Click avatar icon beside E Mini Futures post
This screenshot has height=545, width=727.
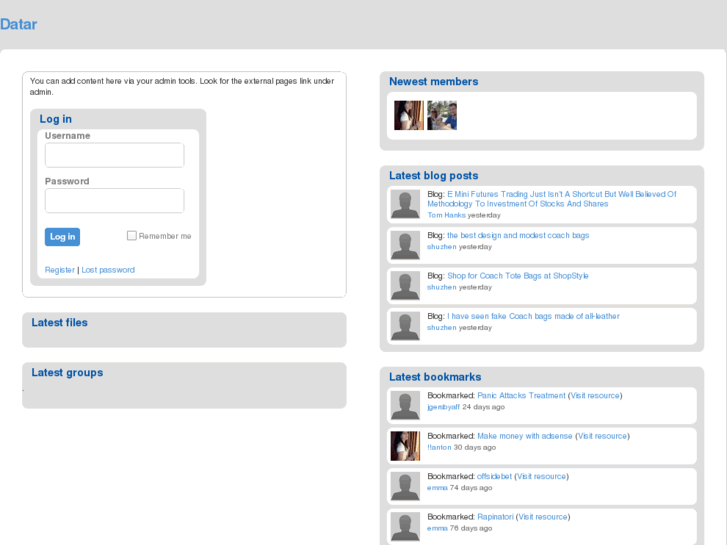coord(405,204)
